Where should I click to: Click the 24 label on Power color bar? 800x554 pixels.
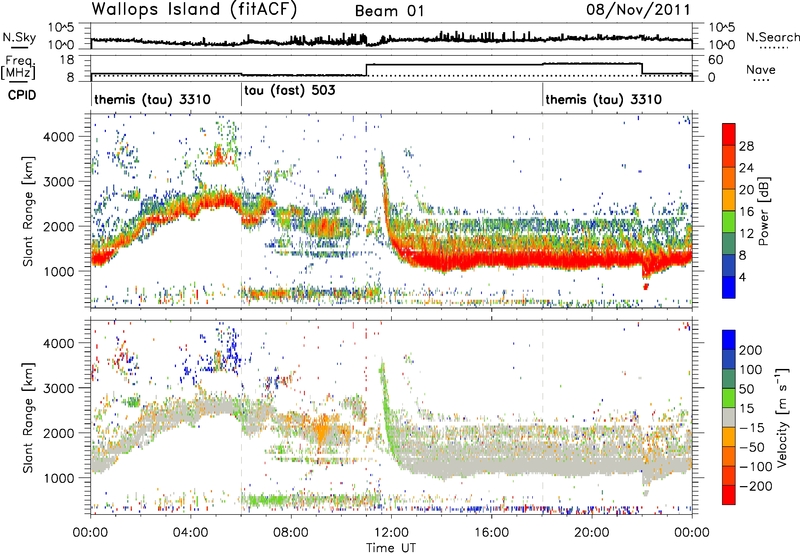(746, 168)
